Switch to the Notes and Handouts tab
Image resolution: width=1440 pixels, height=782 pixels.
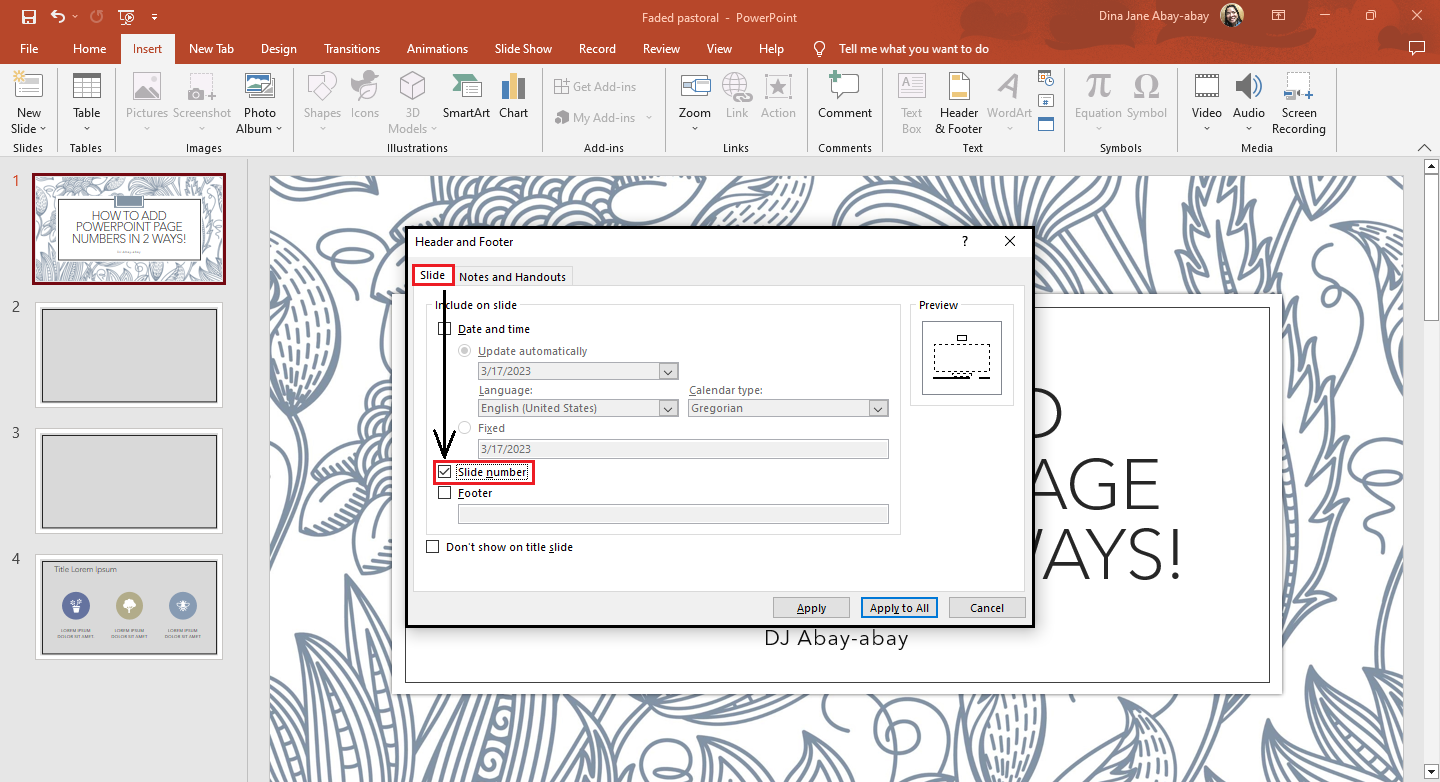512,276
